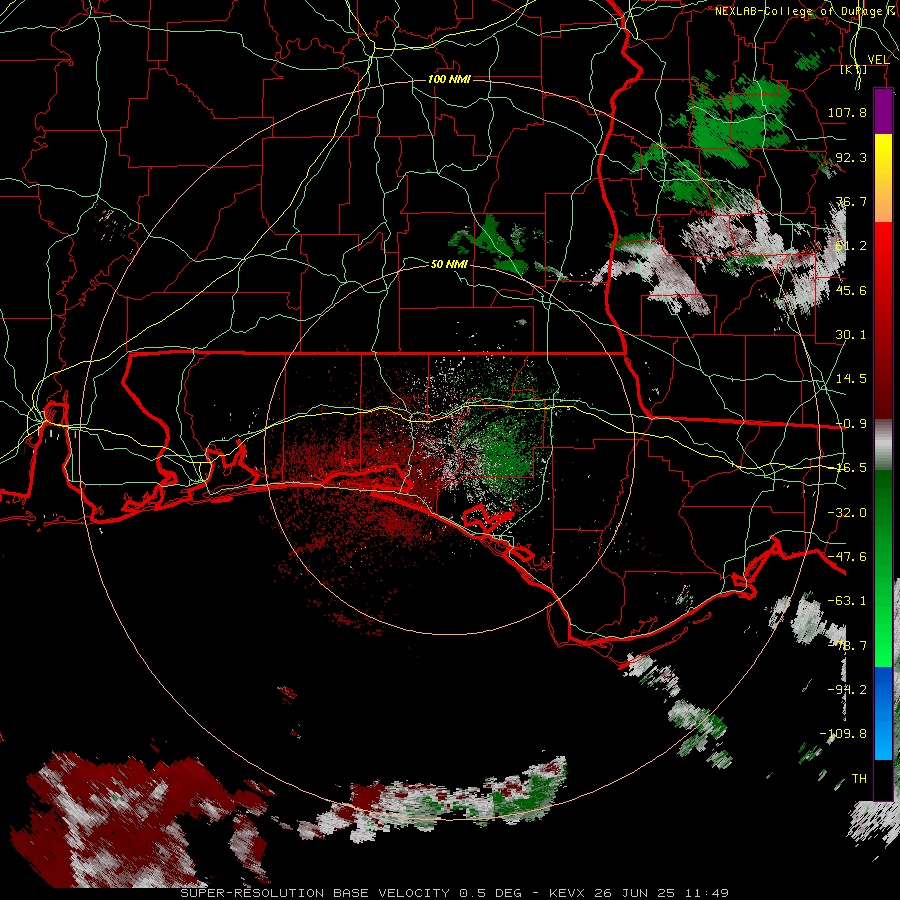900x900 pixels.
Task: Select the -47.6 value on velocity scale
Action: [847, 557]
